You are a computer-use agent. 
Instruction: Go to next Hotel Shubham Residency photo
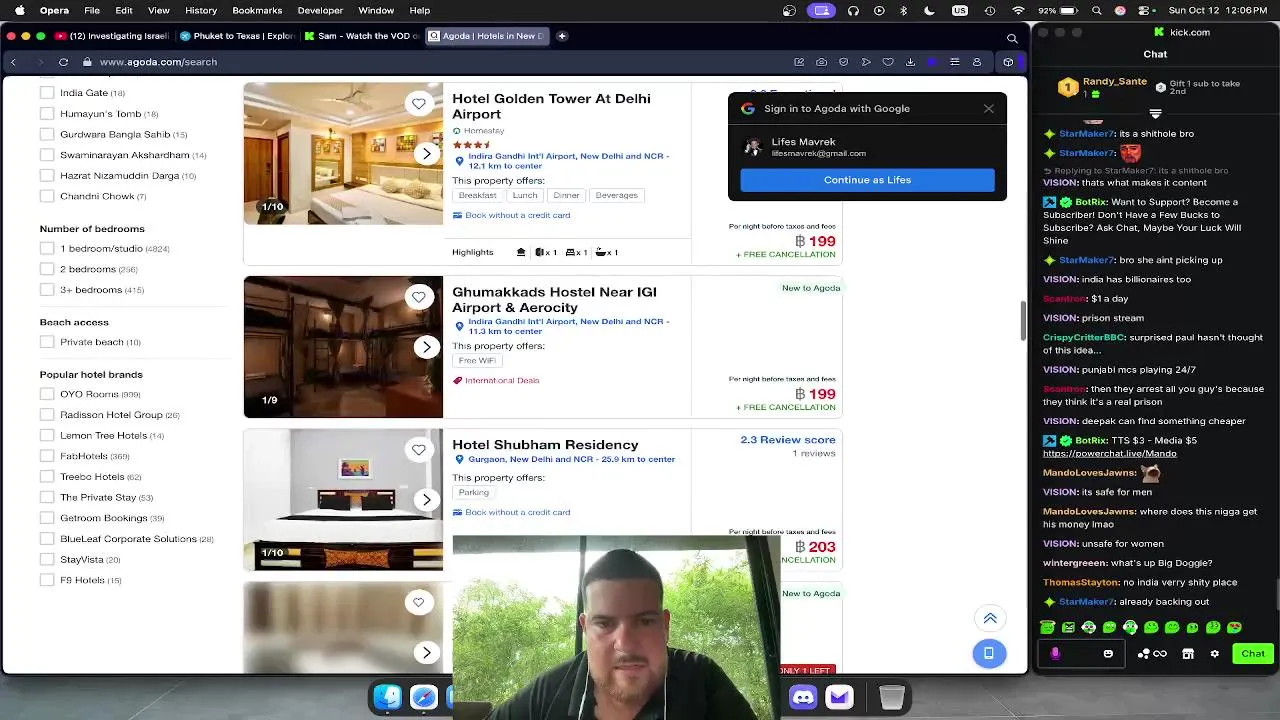click(427, 500)
